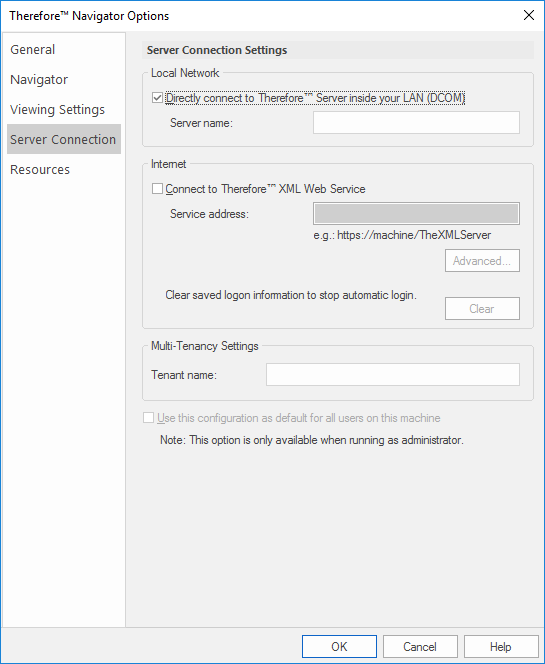This screenshot has height=664, width=545.
Task: Enable Connect to XML Web Service
Action: [x=158, y=189]
